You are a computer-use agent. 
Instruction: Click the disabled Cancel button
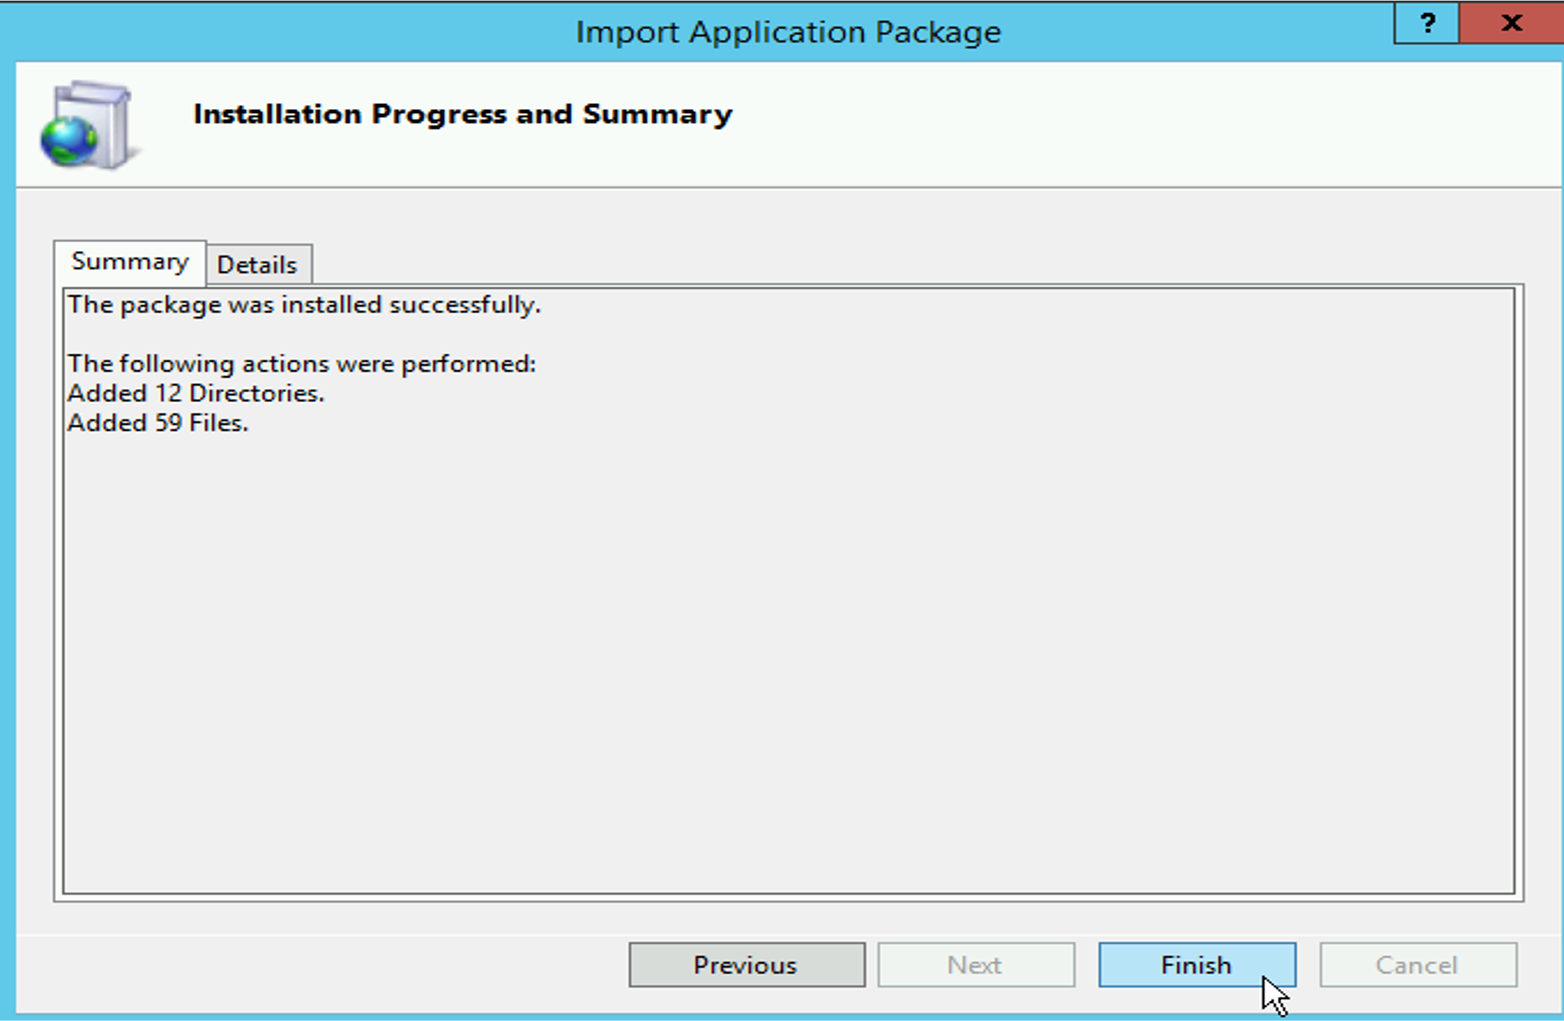(1417, 965)
